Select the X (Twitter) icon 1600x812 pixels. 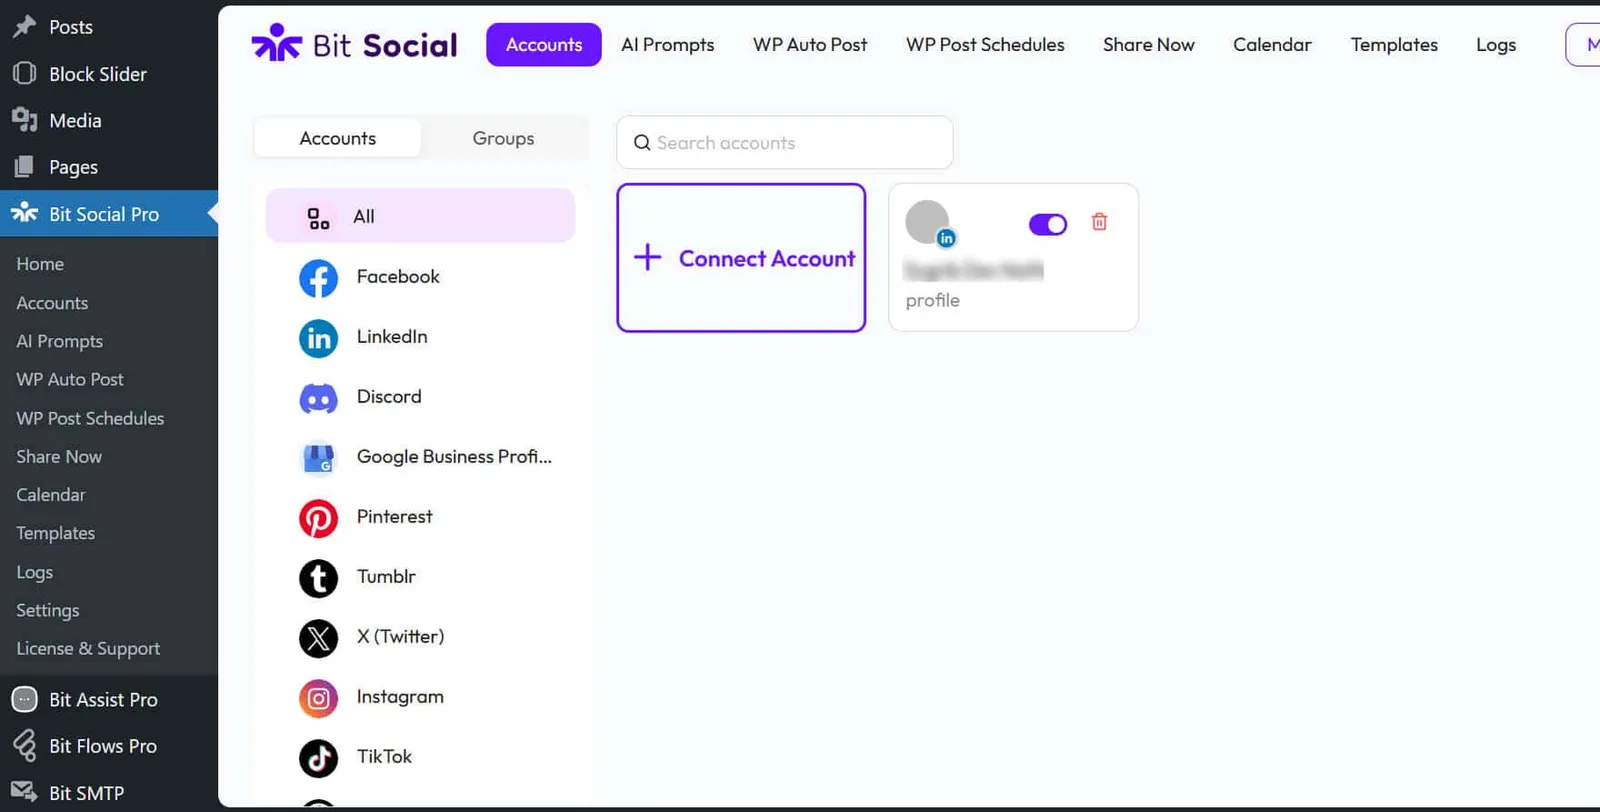pos(318,638)
